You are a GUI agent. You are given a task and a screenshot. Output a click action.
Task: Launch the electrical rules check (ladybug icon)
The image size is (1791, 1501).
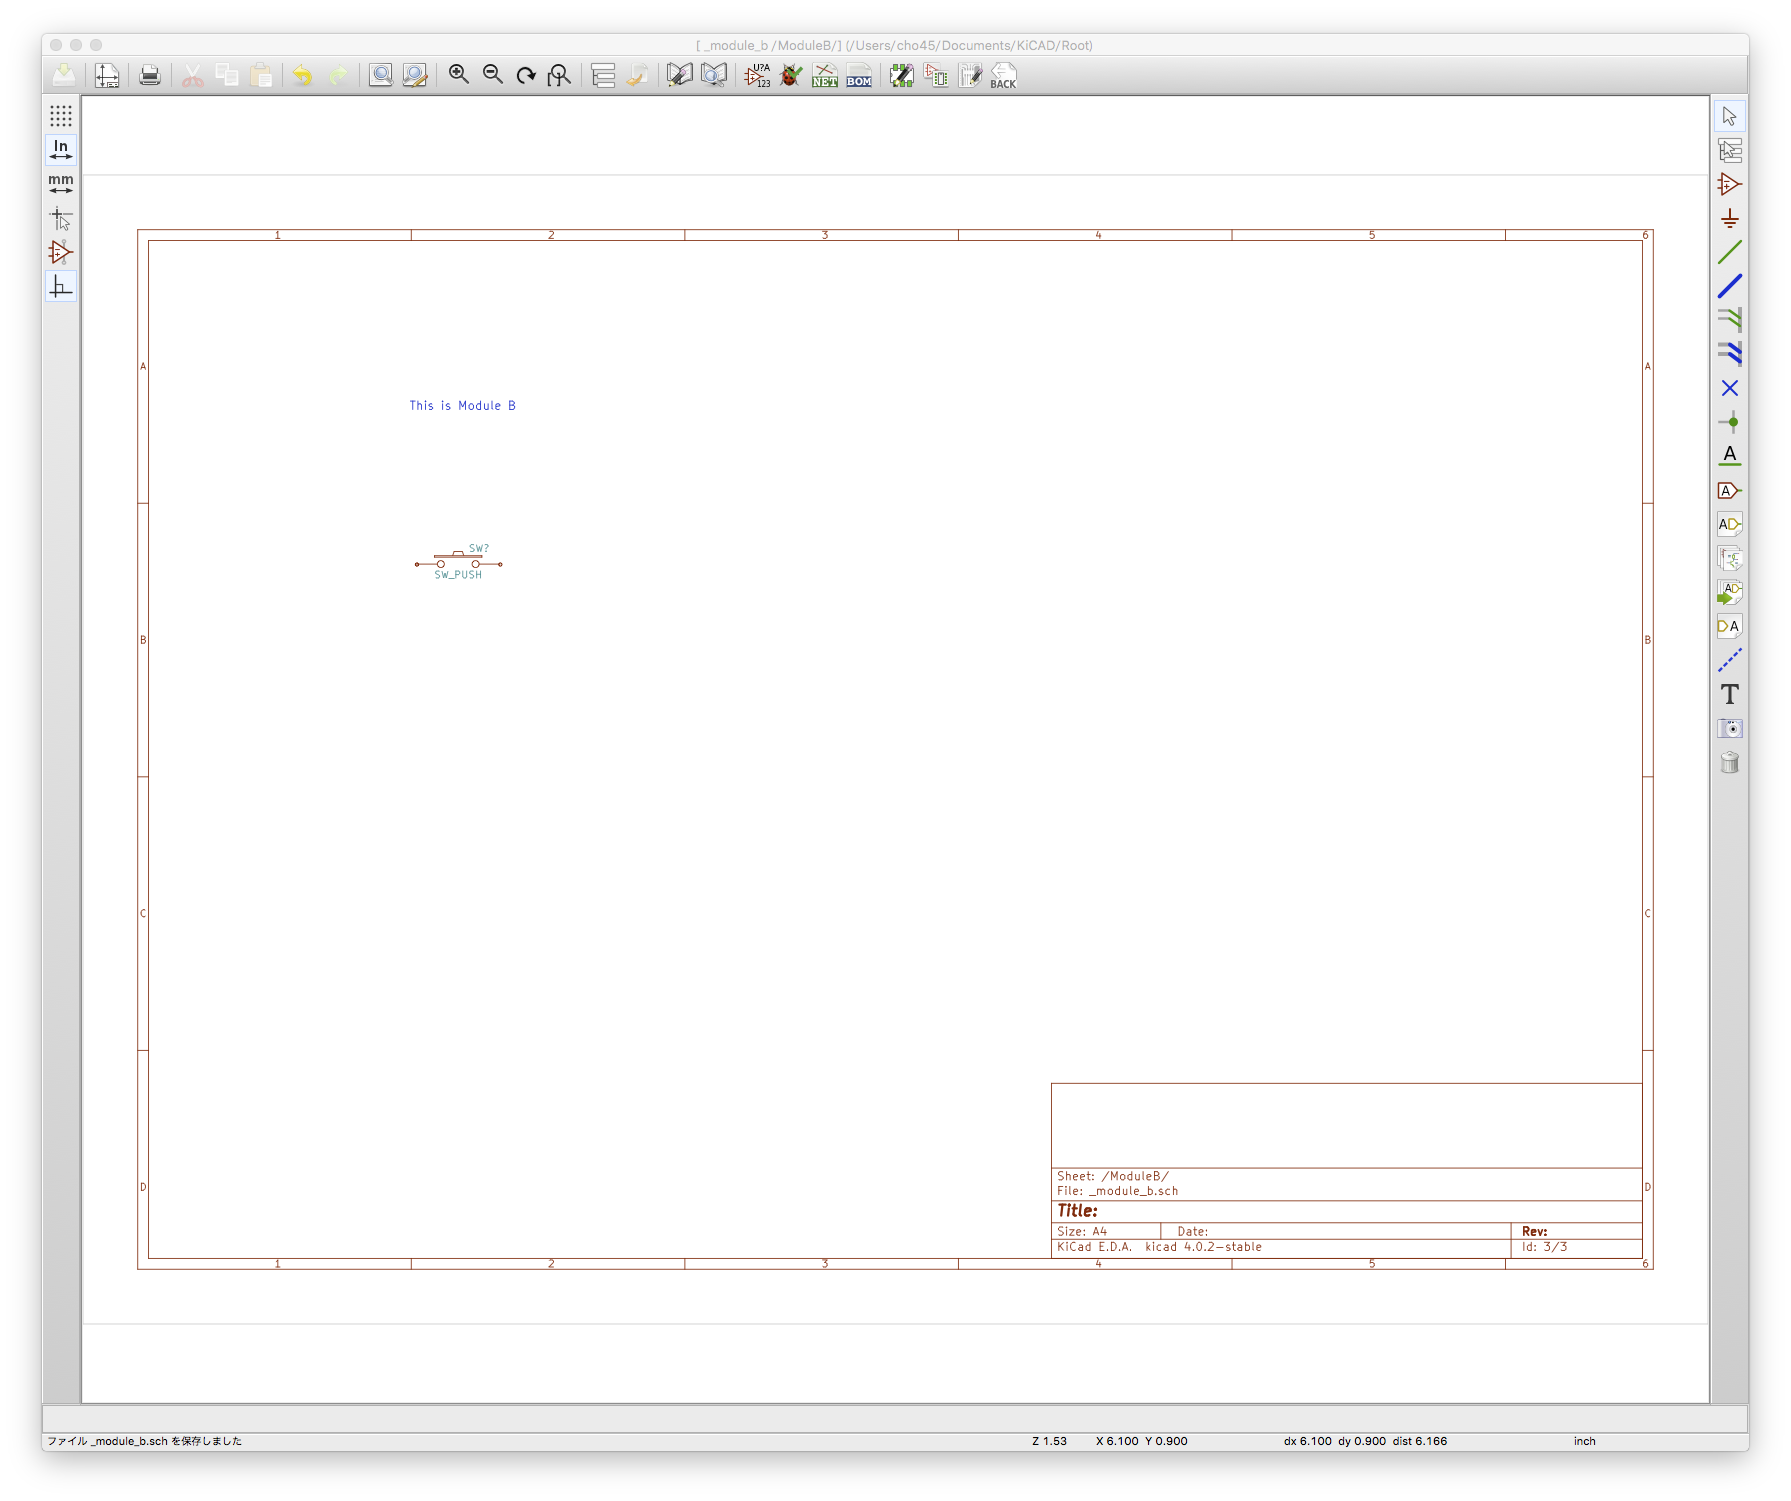coord(791,76)
